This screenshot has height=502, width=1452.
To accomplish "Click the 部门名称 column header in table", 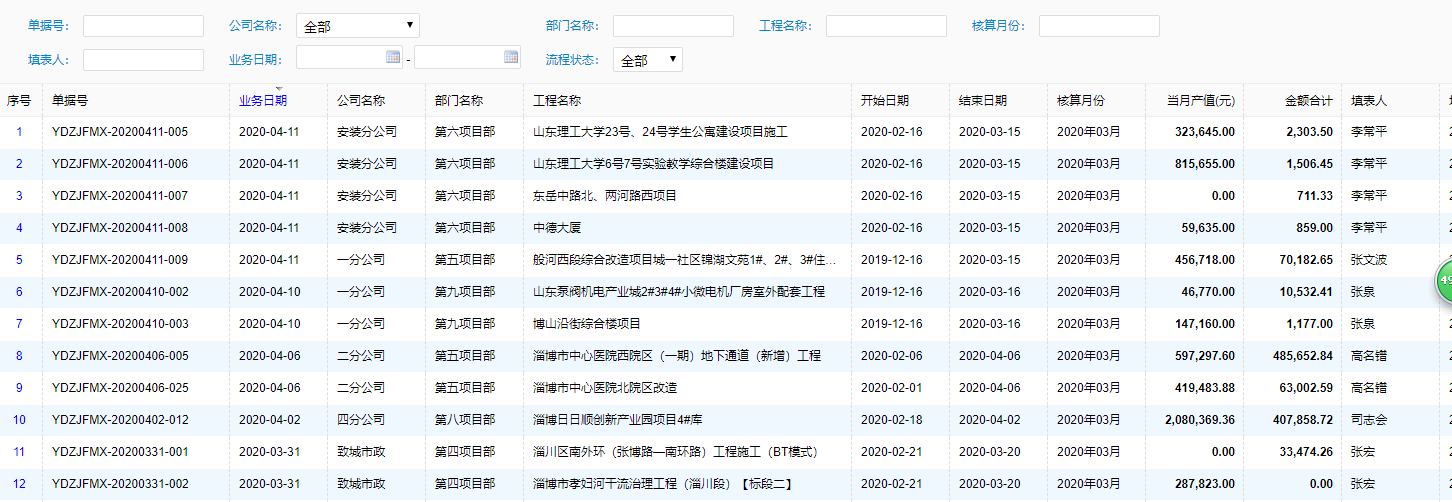I will click(x=459, y=101).
